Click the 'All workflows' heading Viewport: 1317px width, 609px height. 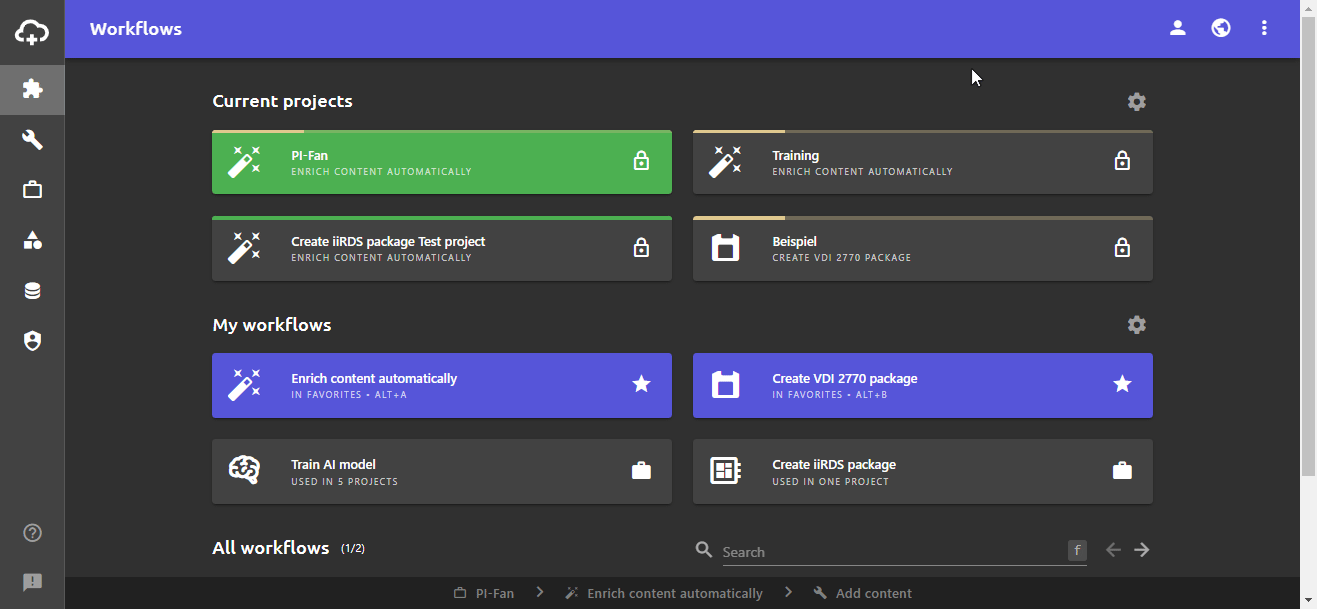tap(271, 548)
